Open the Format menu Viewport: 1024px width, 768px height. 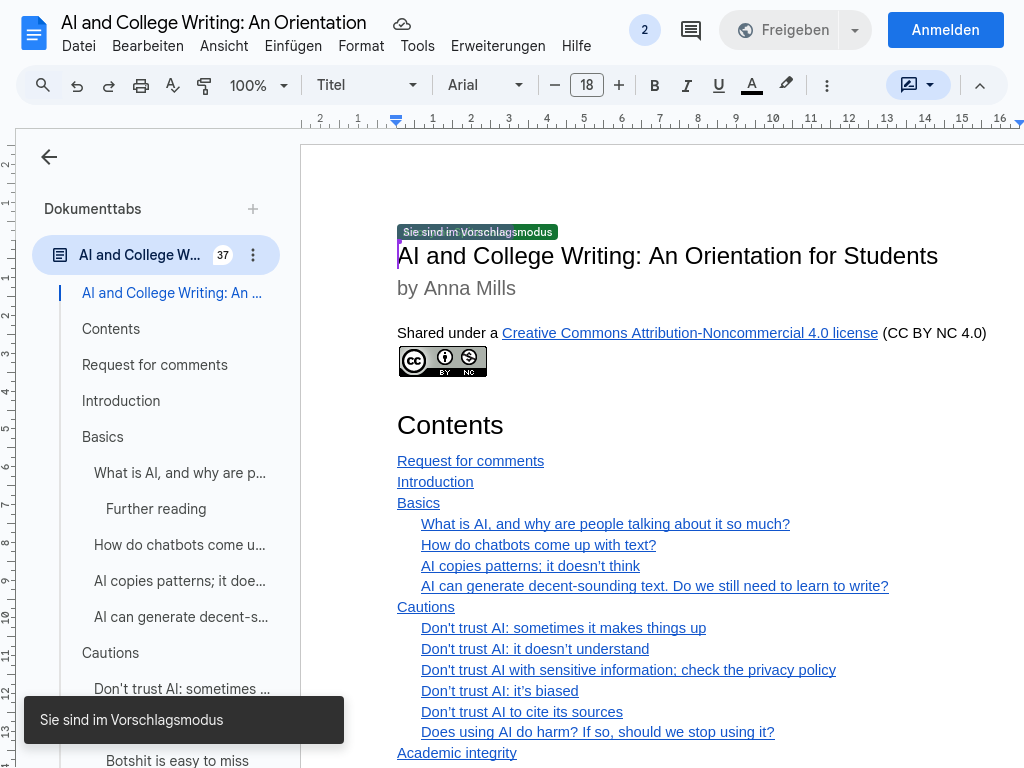[361, 46]
